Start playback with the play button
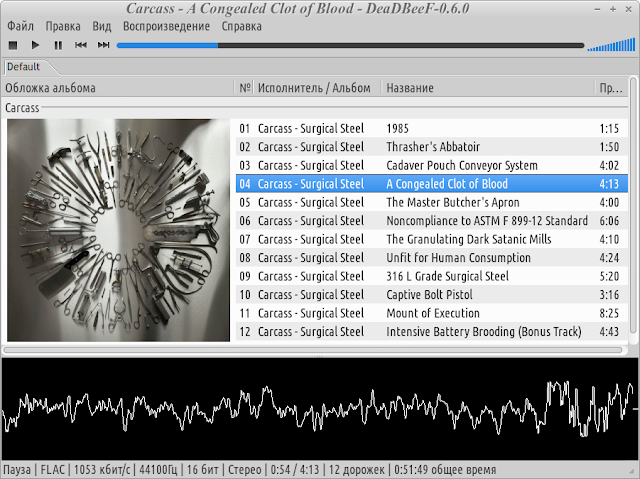The width and height of the screenshot is (640, 479). 36,45
